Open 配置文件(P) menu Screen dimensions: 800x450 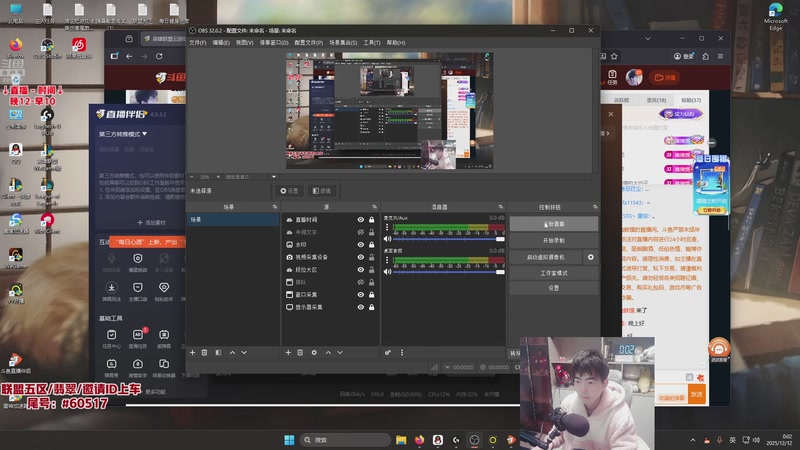309,43
